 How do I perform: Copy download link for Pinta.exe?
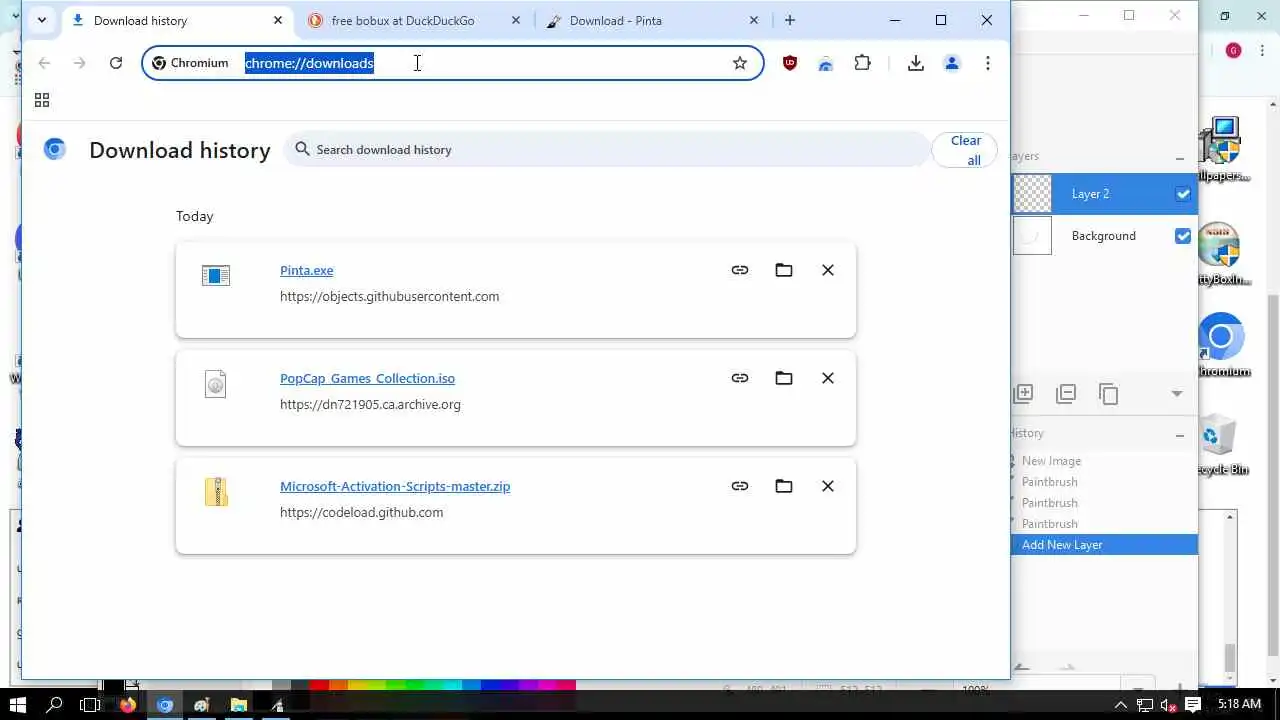pyautogui.click(x=740, y=270)
